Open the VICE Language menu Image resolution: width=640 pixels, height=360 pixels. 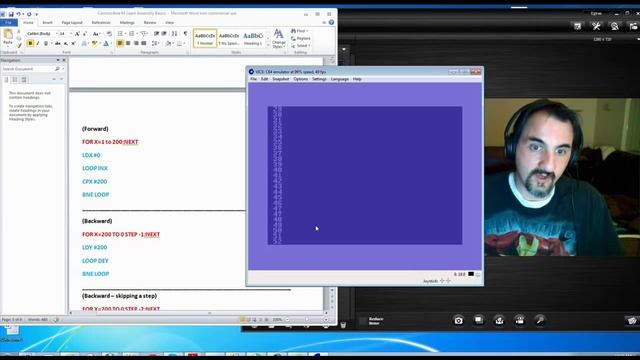click(340, 79)
